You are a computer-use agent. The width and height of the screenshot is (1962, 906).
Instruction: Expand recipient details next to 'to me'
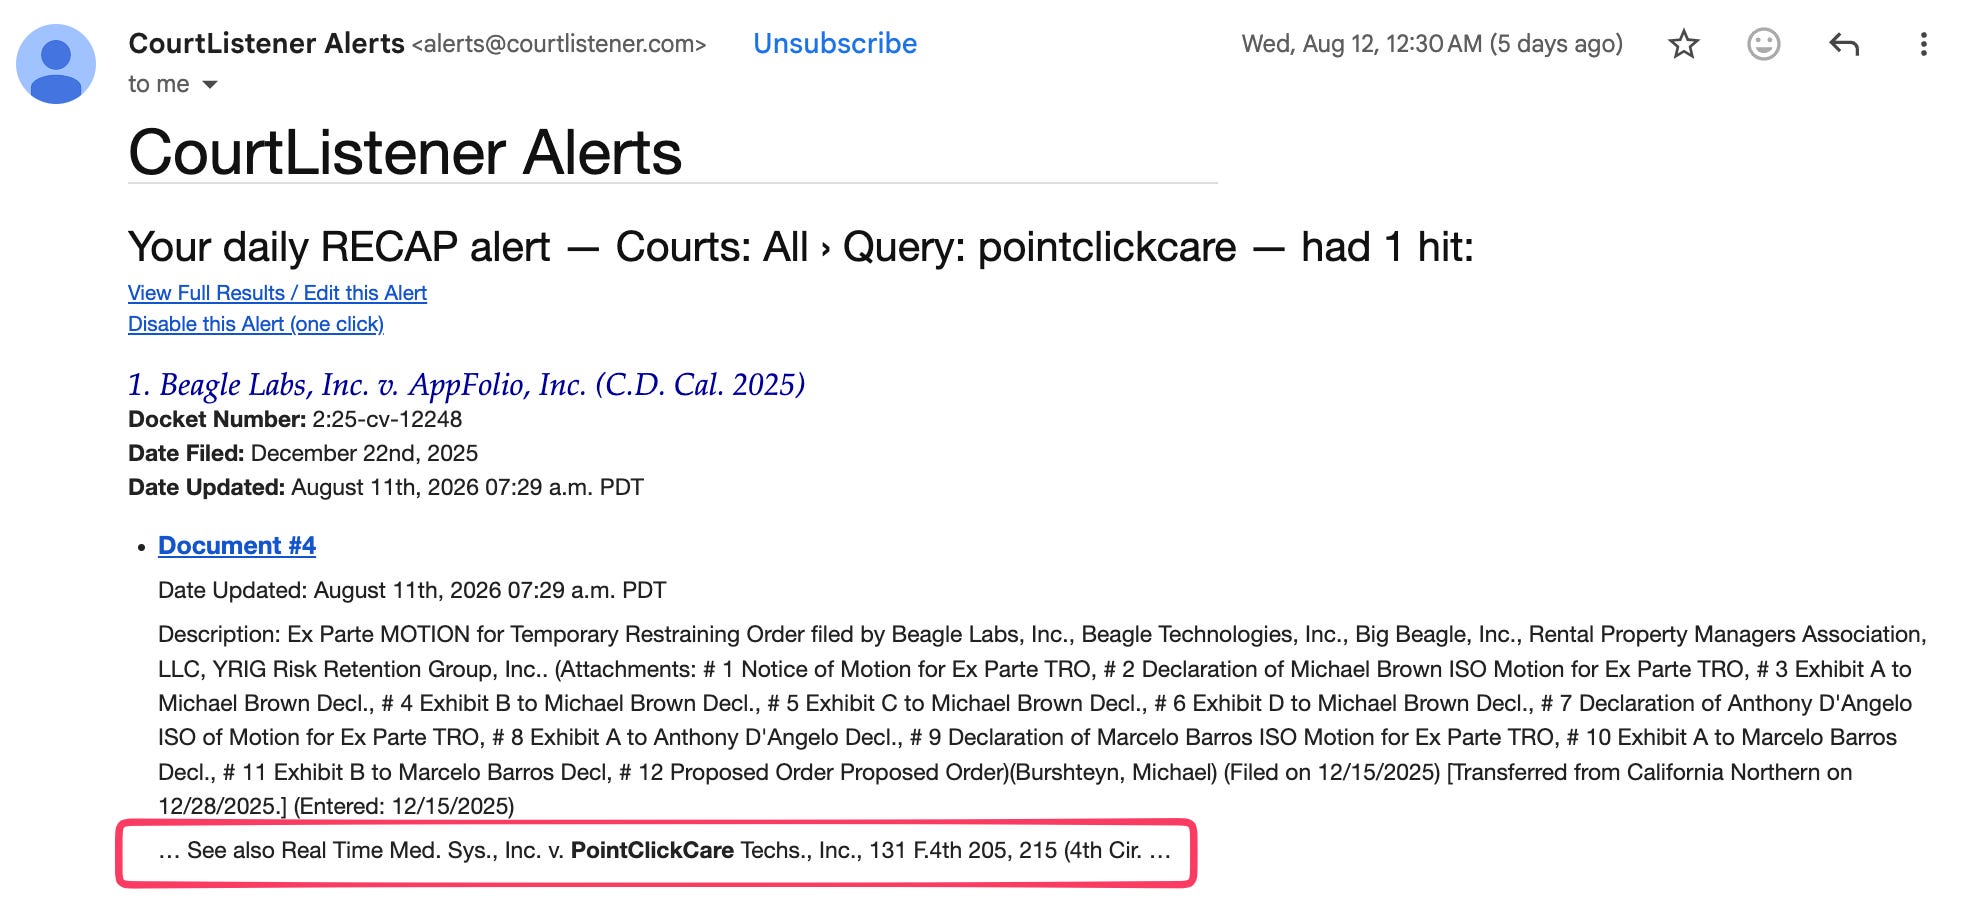coord(210,85)
